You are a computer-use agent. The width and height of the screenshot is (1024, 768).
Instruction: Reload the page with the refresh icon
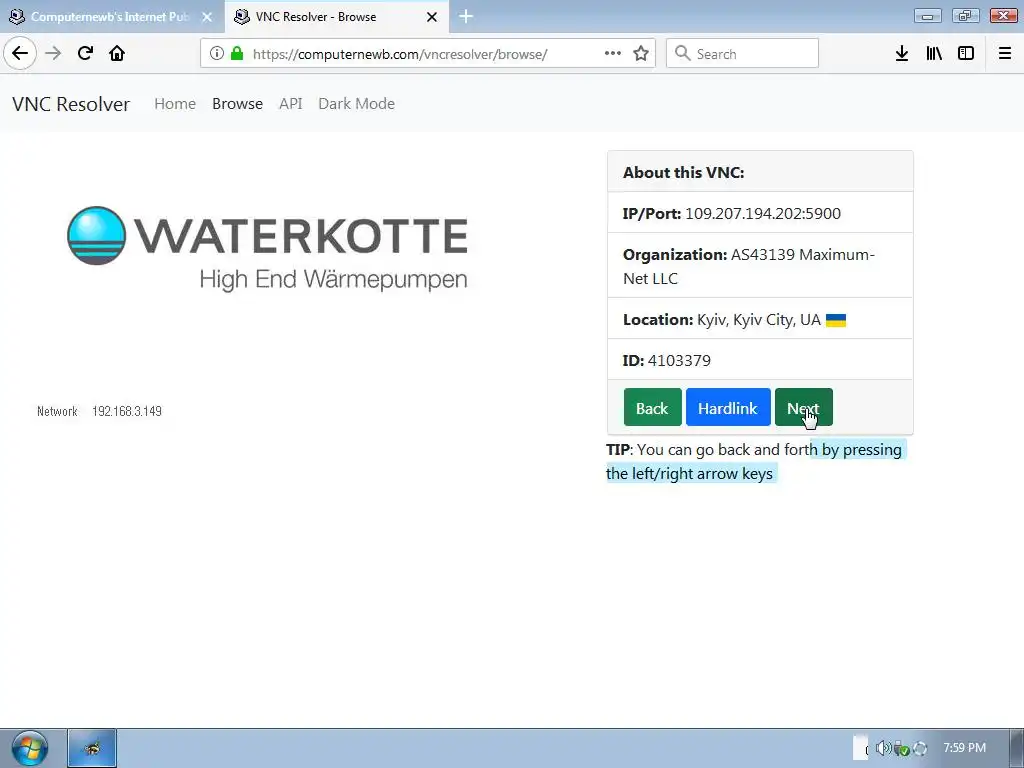pos(85,54)
